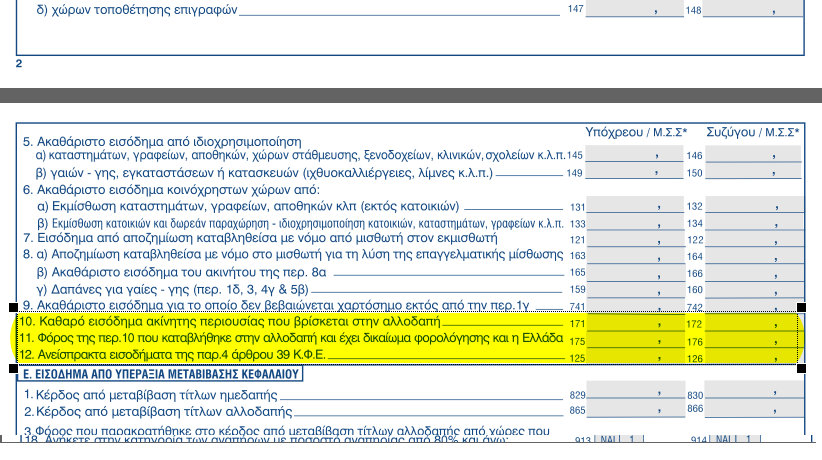Click line '7. Εισόδημα από αποζημίωση καταβληθείσα με νόμο'
This screenshot has height=460, width=822.
click(x=260, y=238)
